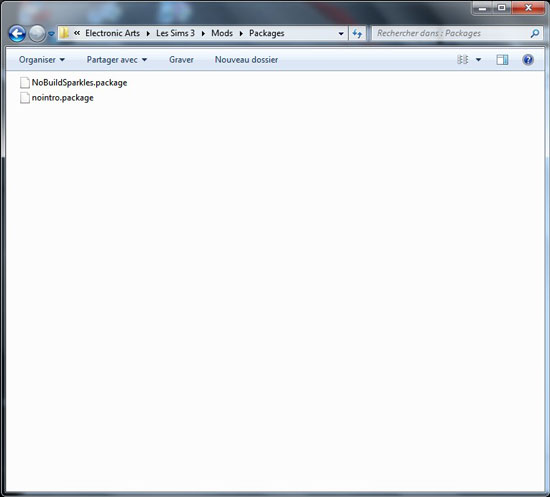
Task: Refresh the Packages folder view
Action: pyautogui.click(x=357, y=34)
